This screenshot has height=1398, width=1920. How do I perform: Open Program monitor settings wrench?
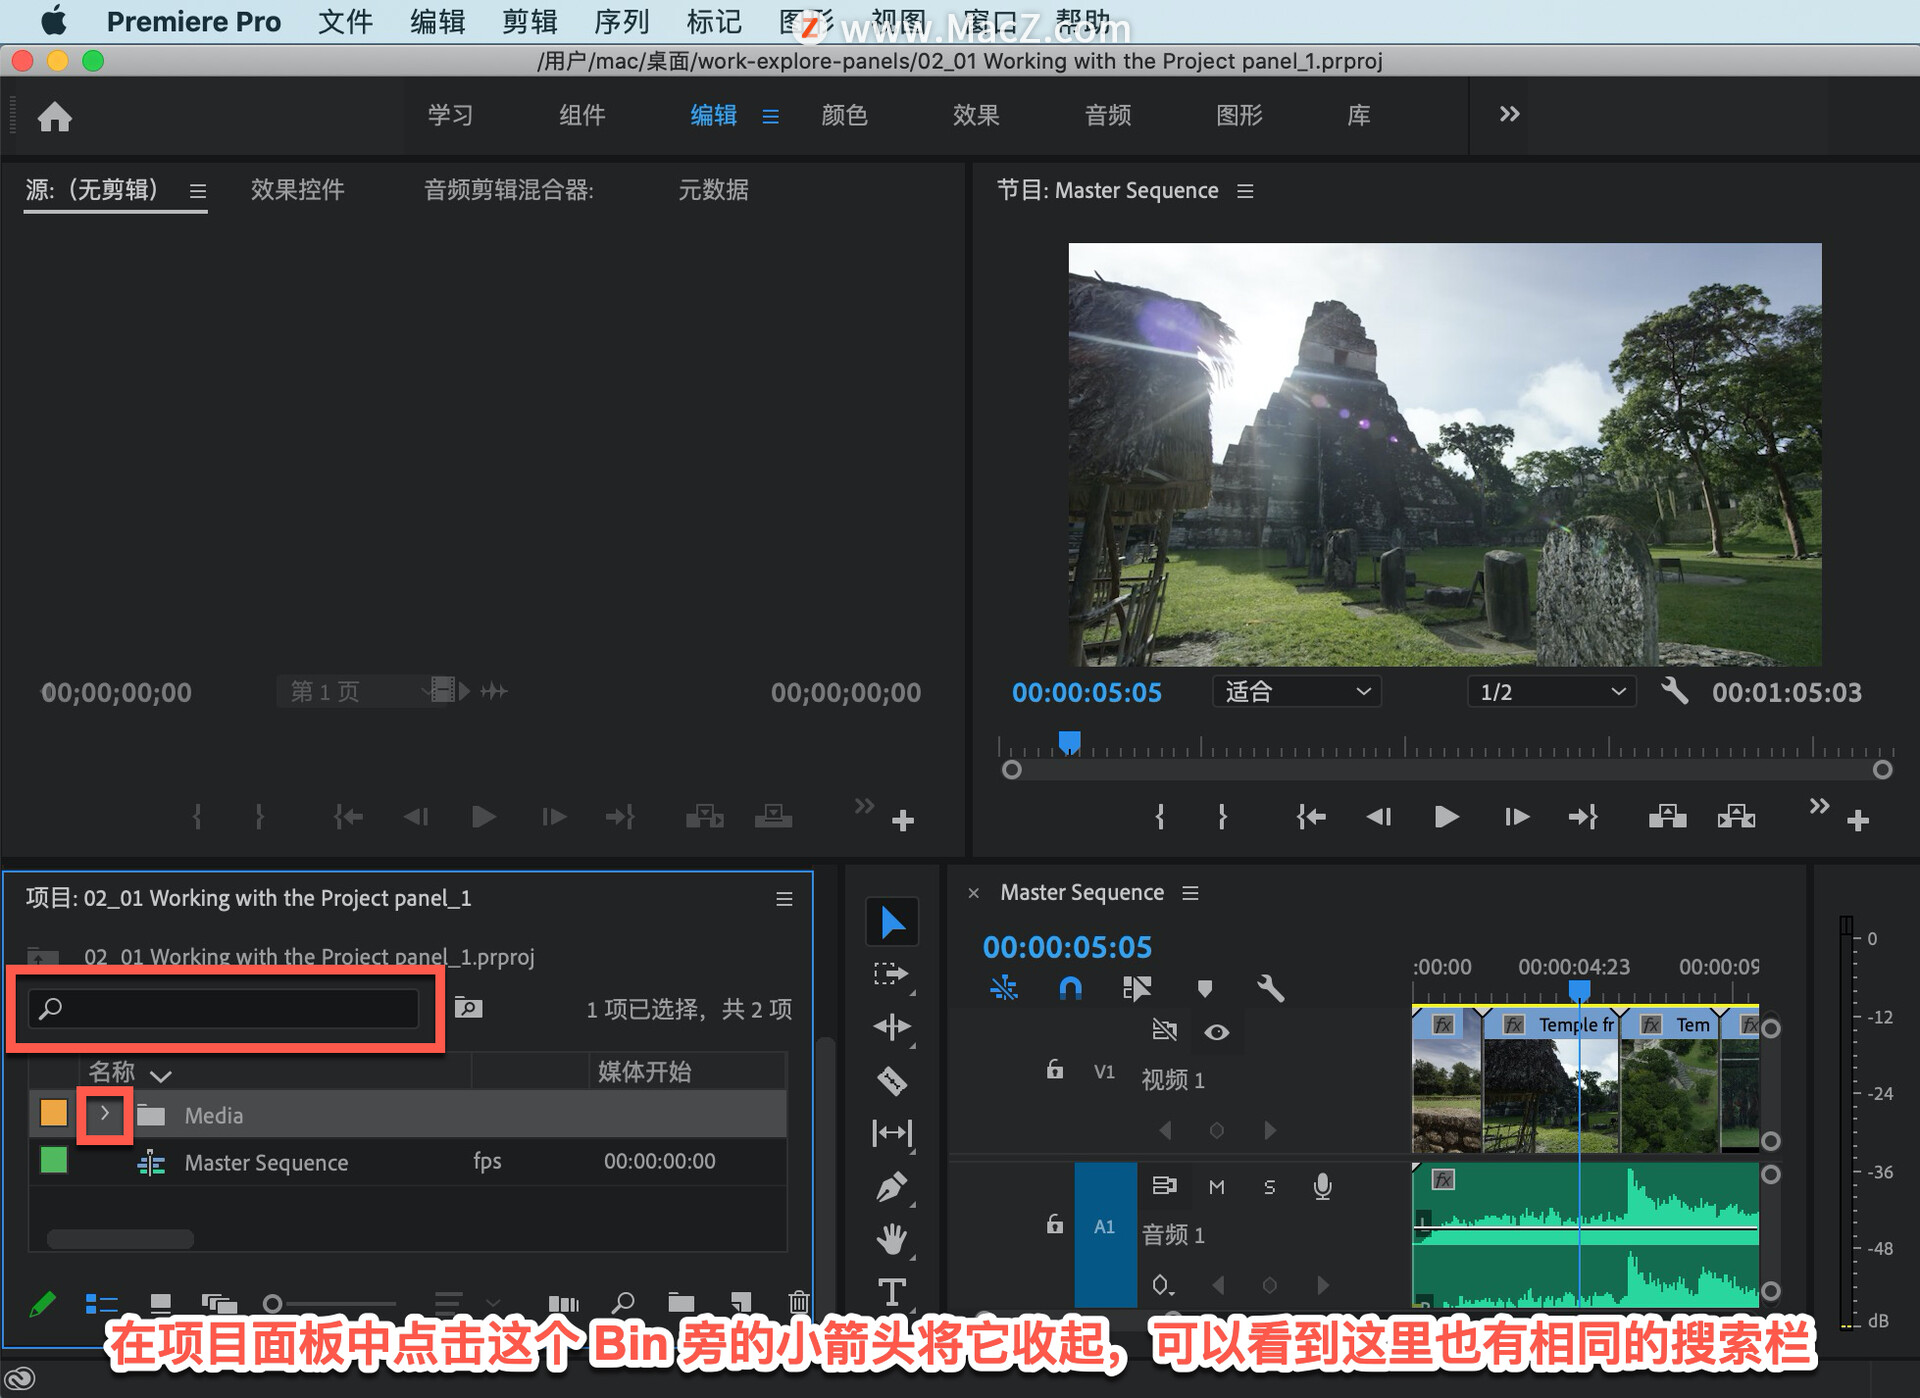[x=1675, y=690]
